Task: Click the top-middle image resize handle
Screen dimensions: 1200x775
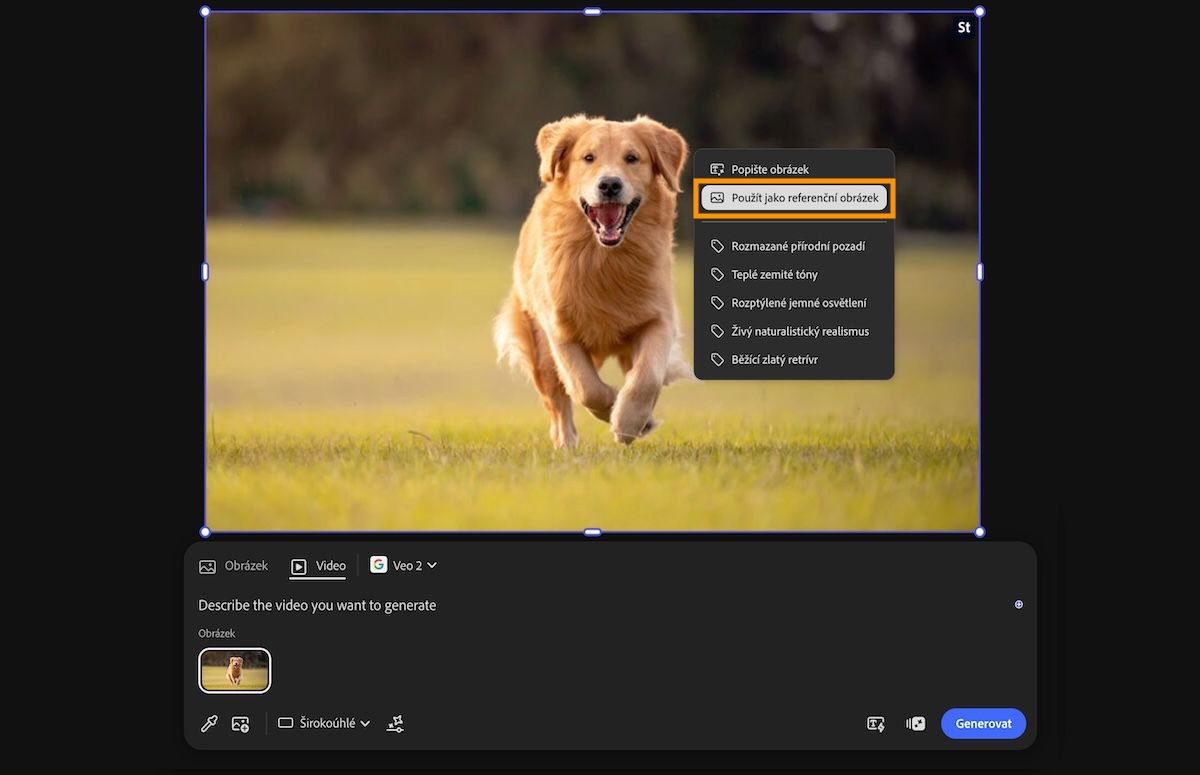Action: point(592,12)
